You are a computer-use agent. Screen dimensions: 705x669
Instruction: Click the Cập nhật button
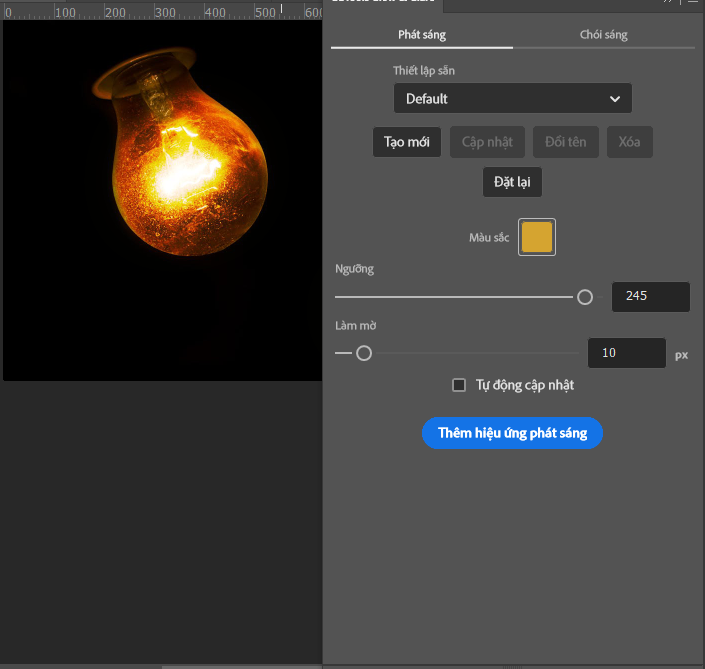[487, 142]
